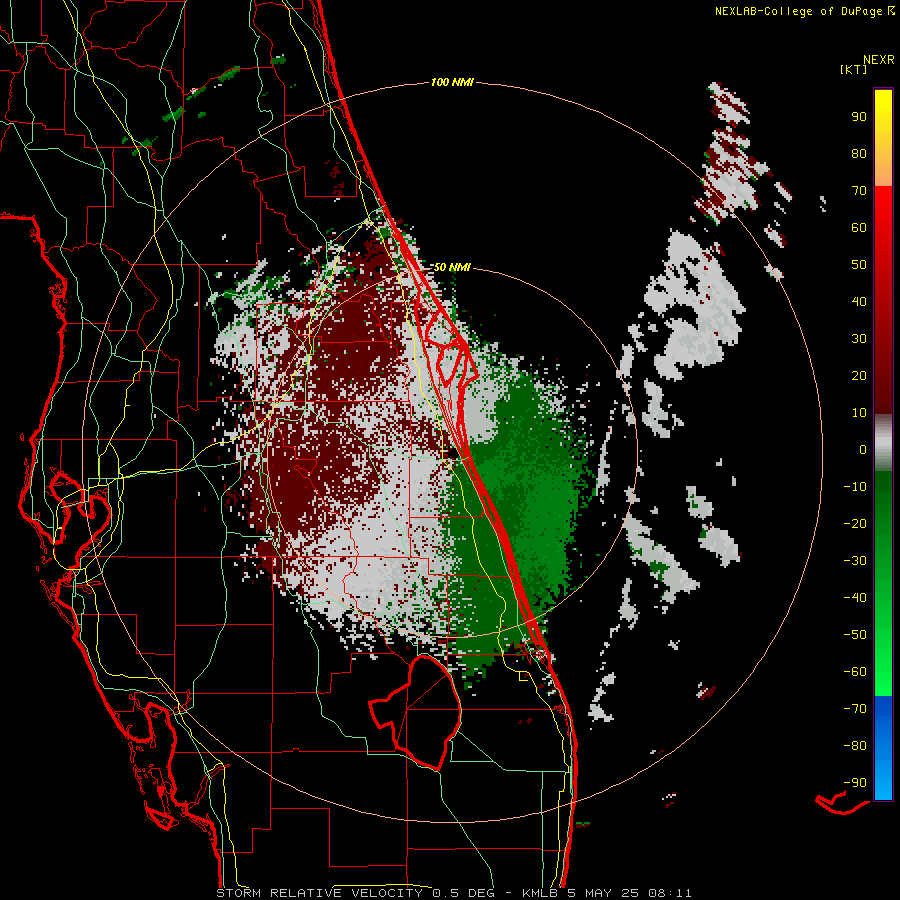Viewport: 900px width, 900px height.
Task: Pick the gray zero-velocity segment of the color bar
Action: (x=883, y=443)
